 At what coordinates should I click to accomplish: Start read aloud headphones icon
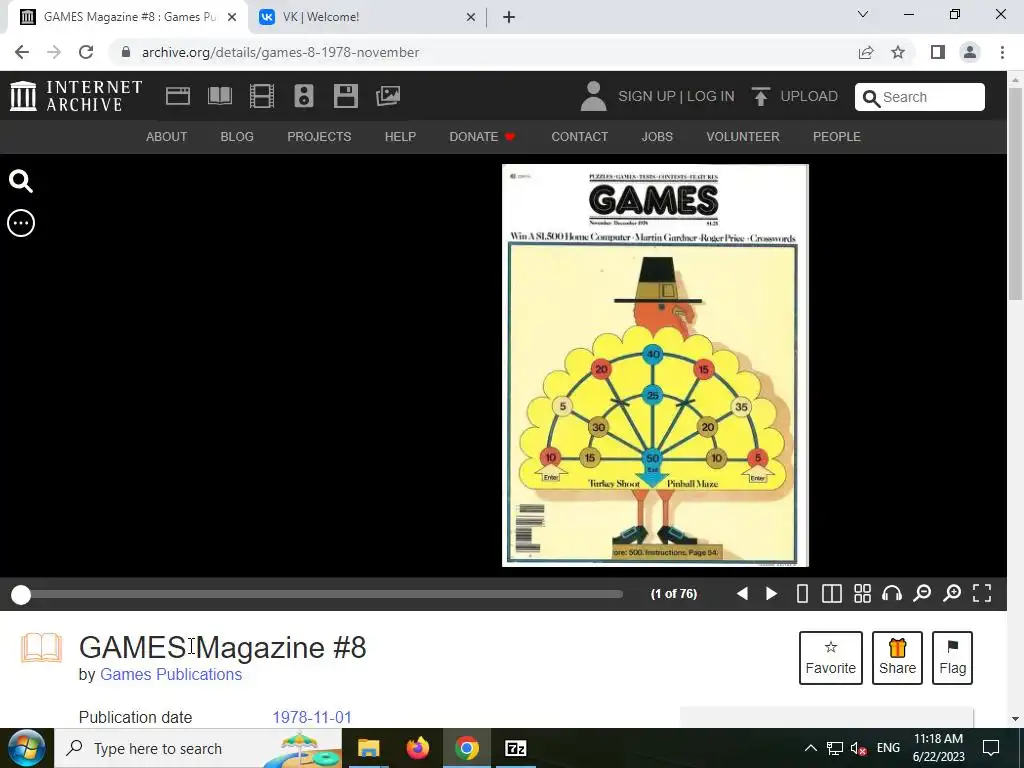(x=892, y=594)
